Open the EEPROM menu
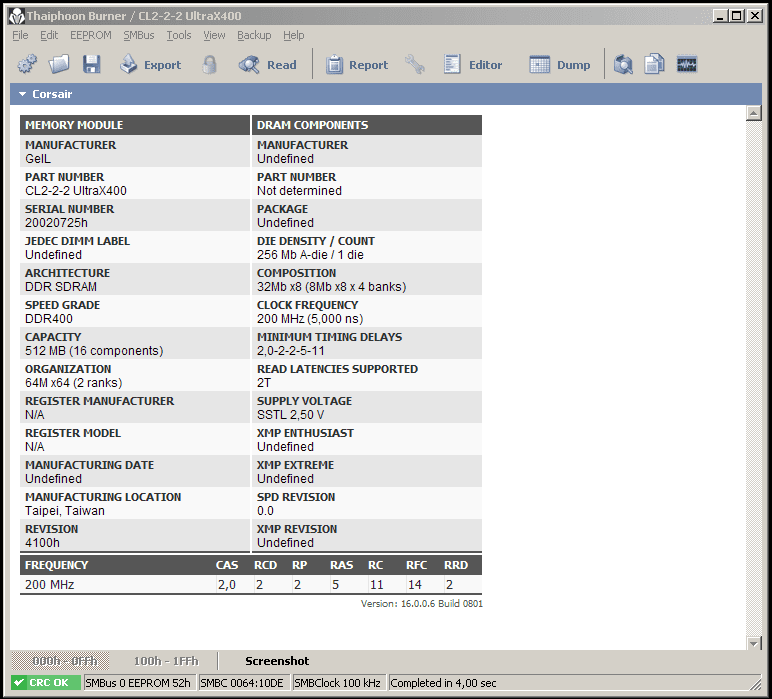 point(91,35)
